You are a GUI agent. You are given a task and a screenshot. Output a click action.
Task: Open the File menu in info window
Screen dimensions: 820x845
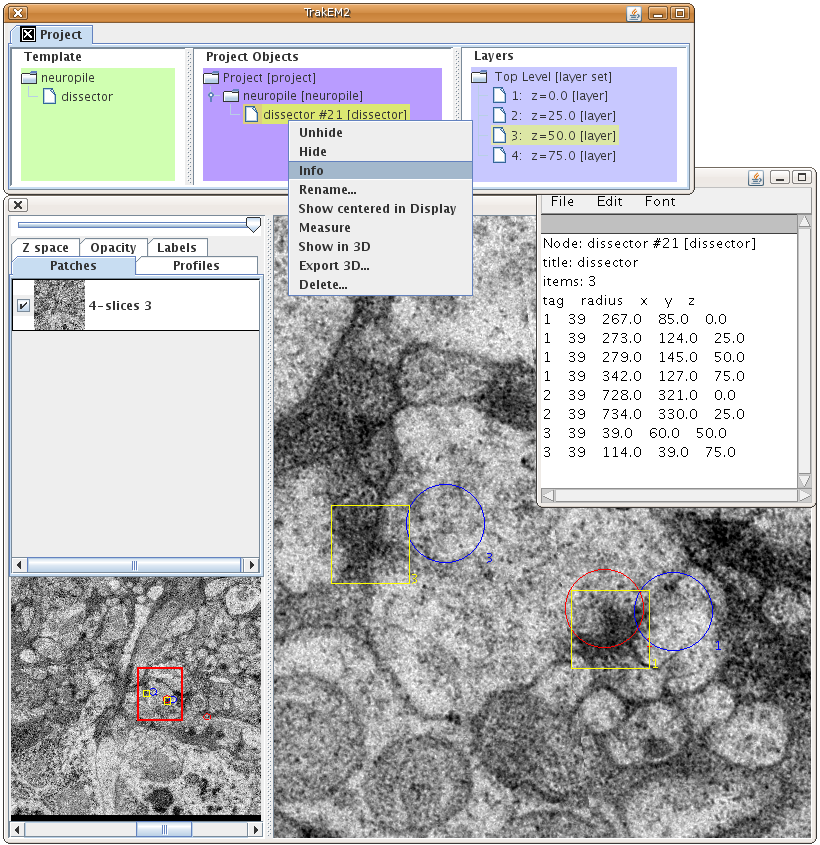coord(563,201)
